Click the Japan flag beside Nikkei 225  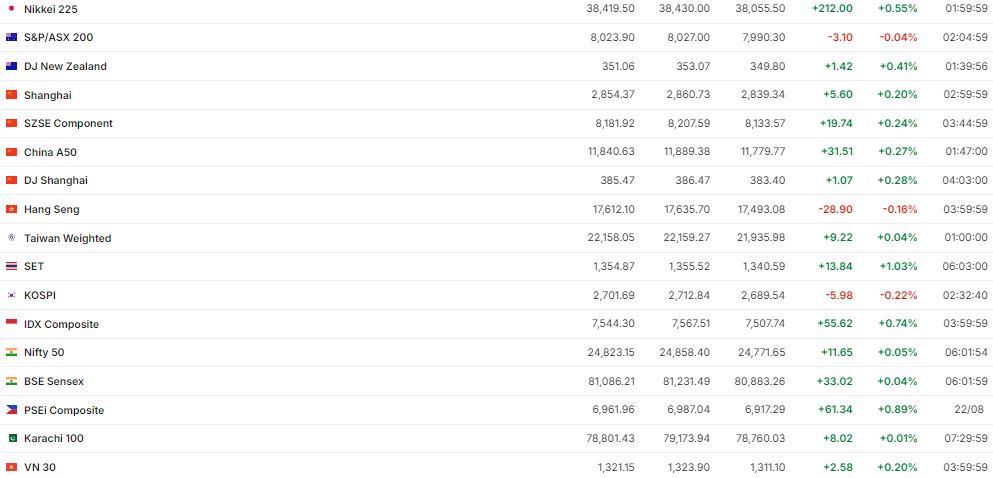pyautogui.click(x=11, y=8)
